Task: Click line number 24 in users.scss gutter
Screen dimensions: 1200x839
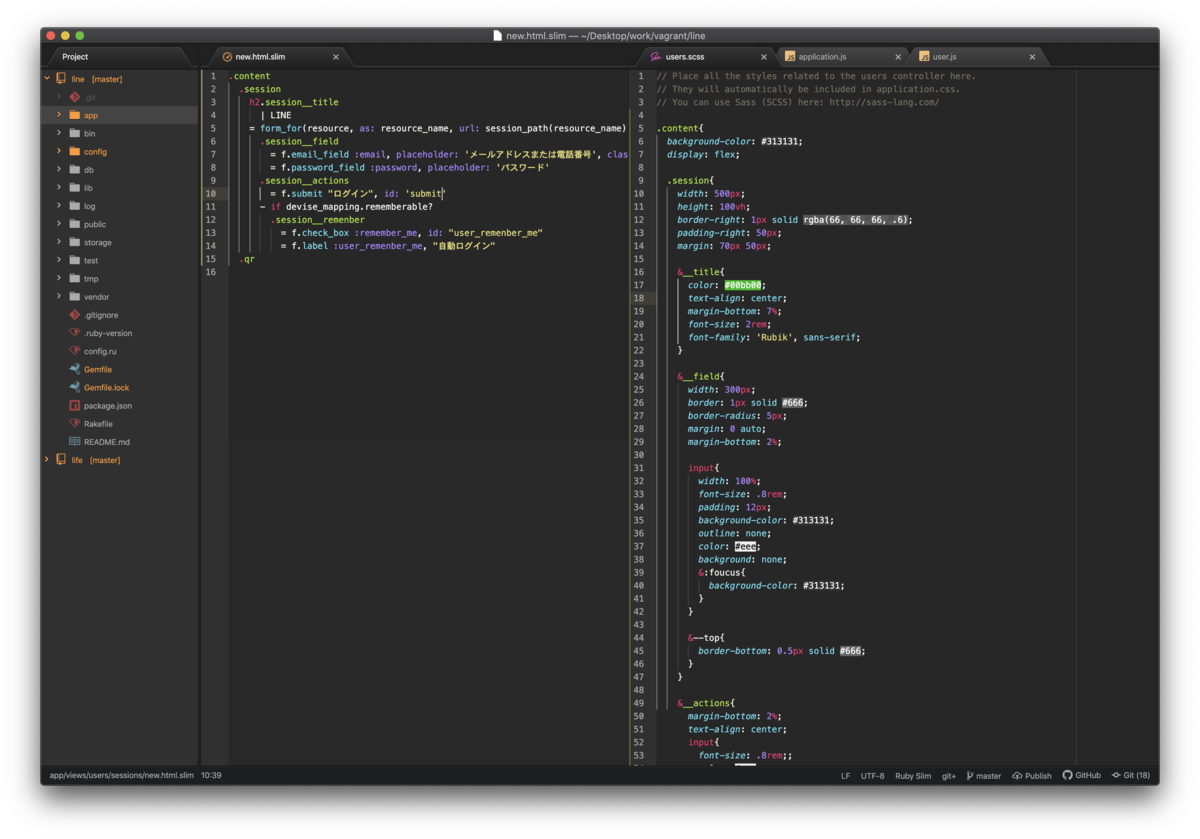Action: pyautogui.click(x=638, y=376)
